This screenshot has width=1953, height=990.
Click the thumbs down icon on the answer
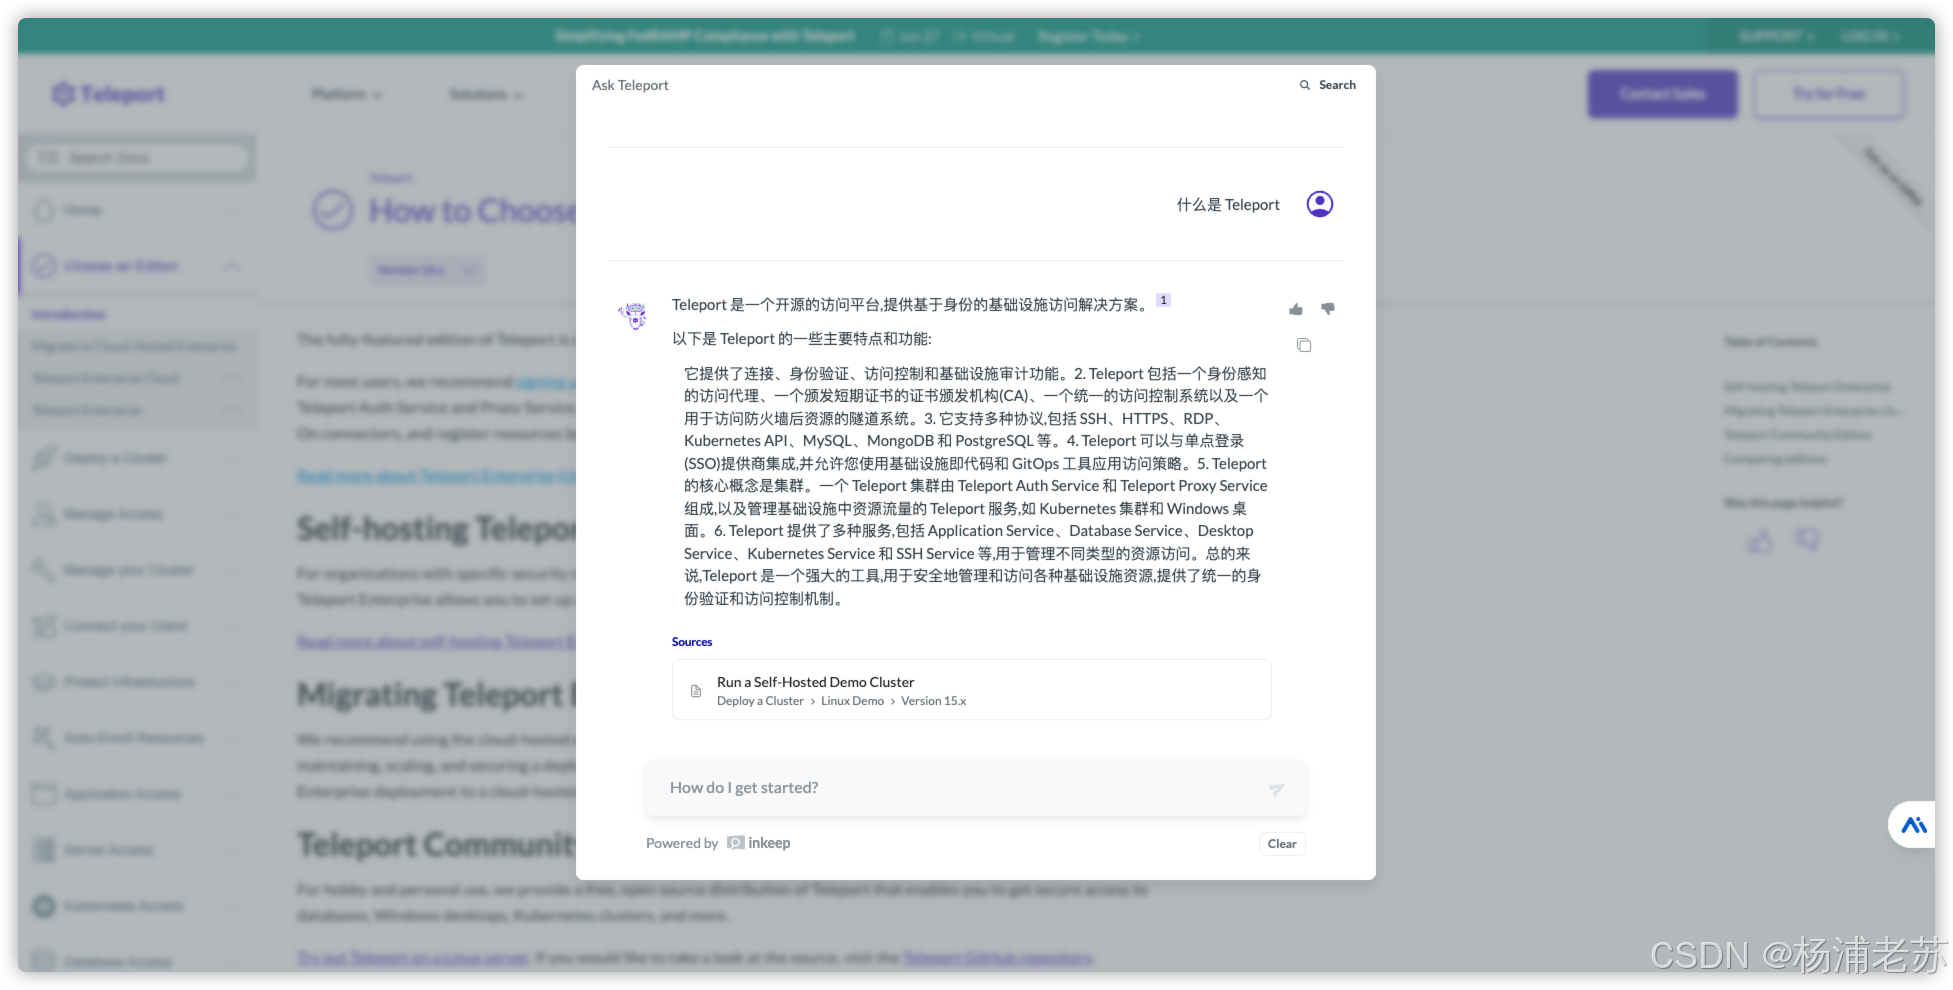coord(1328,309)
